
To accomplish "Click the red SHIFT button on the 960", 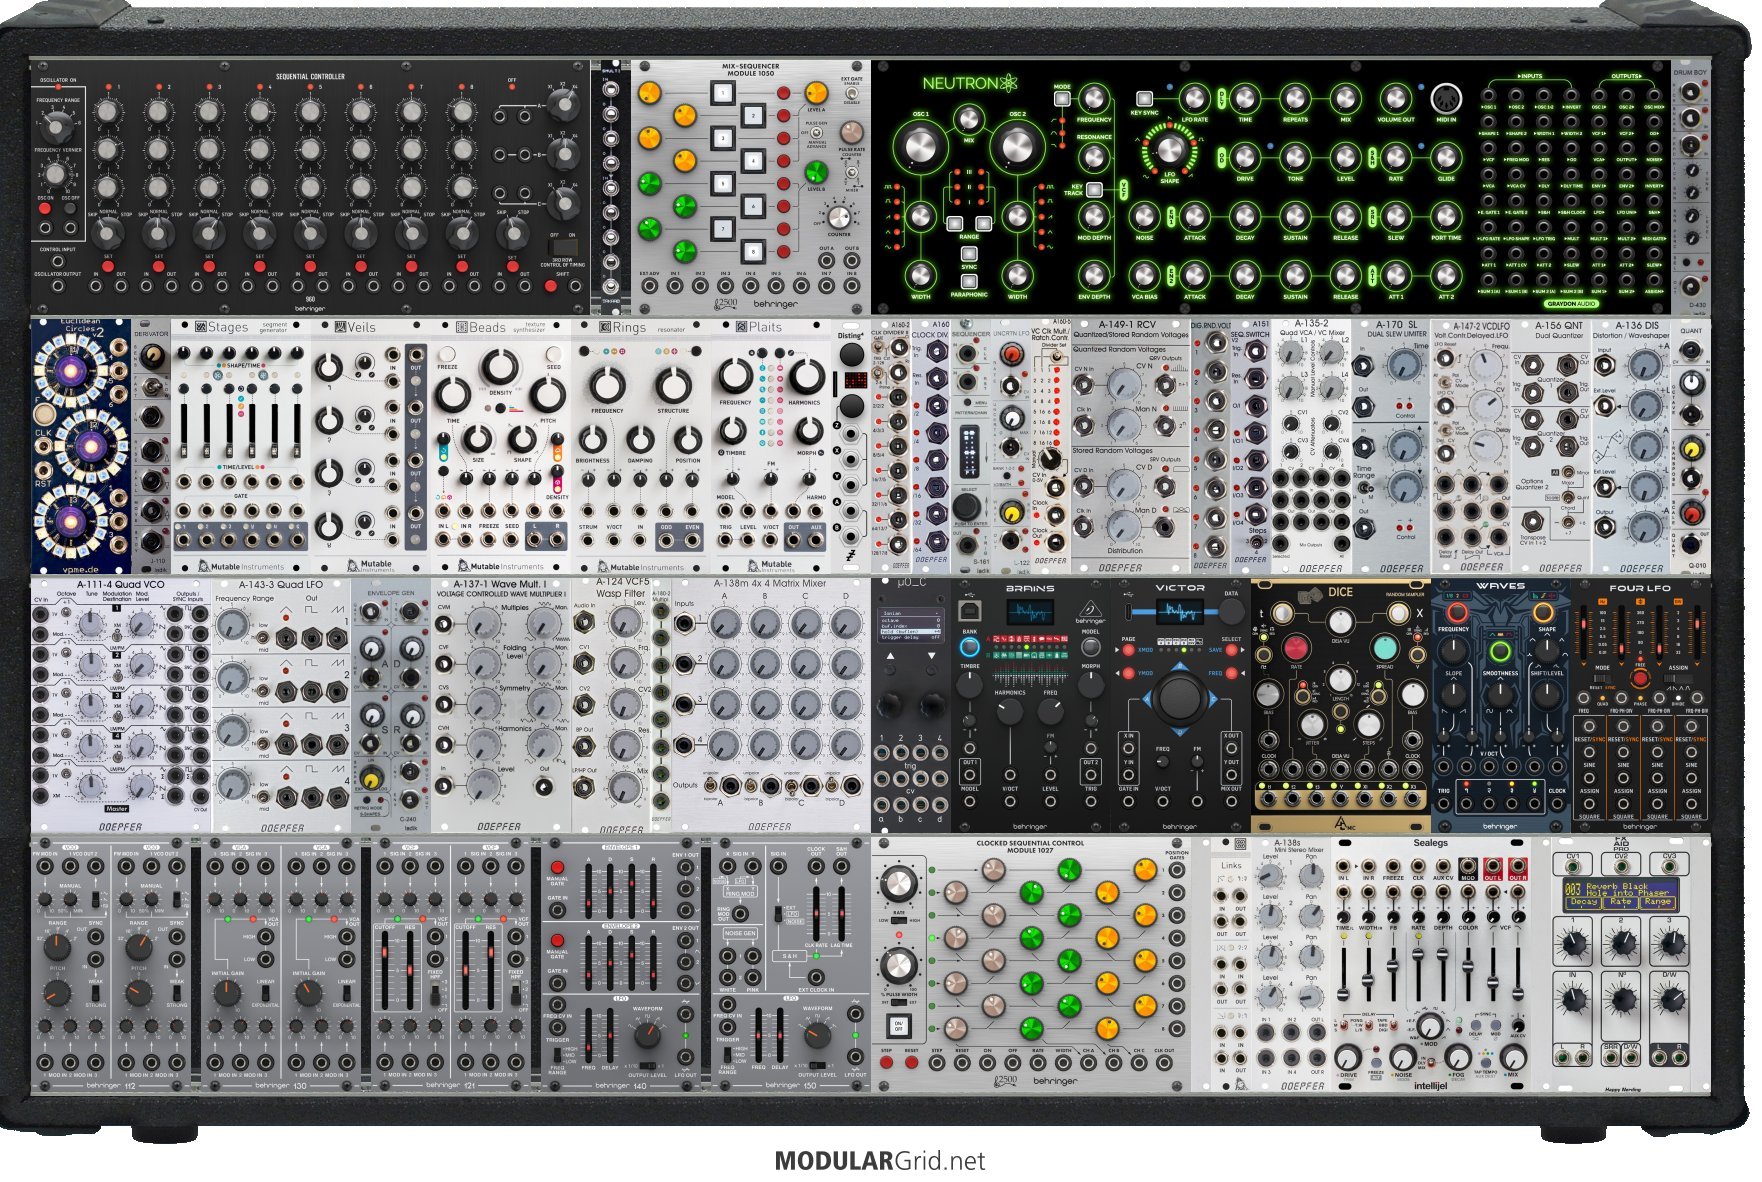I will tap(551, 287).
